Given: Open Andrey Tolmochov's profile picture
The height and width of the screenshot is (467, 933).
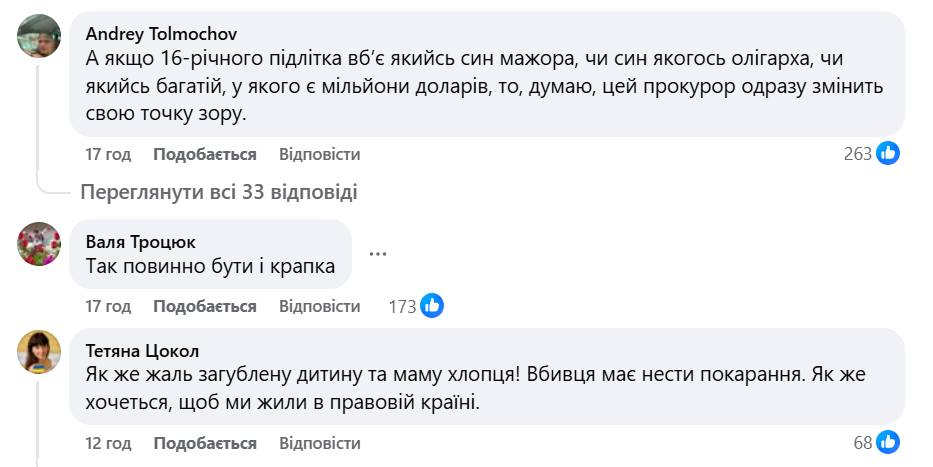Looking at the screenshot, I should click(40, 39).
